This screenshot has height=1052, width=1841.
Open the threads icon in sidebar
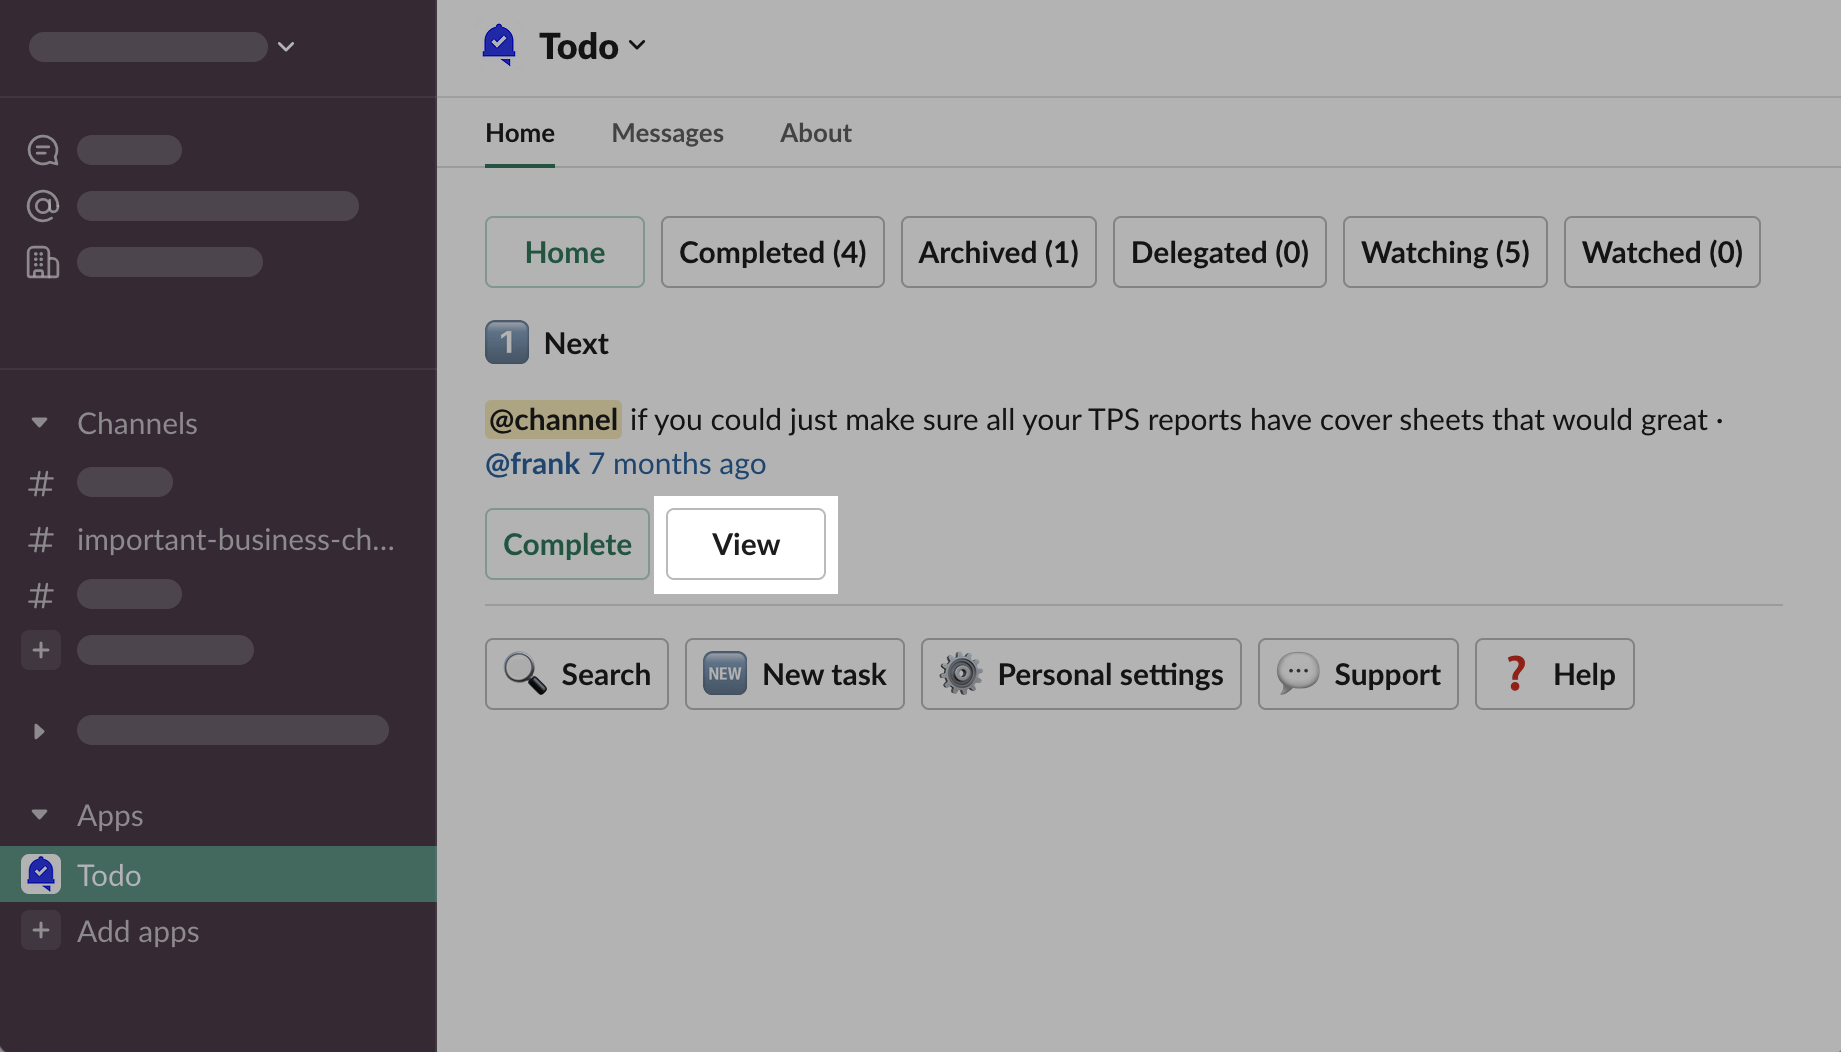pyautogui.click(x=43, y=150)
